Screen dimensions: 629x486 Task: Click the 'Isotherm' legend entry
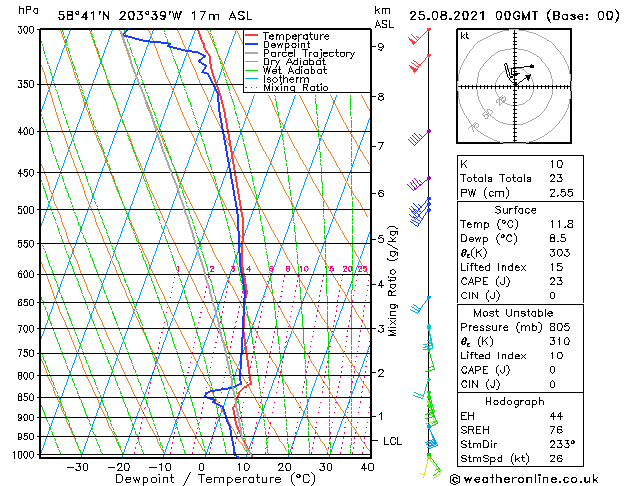pos(286,79)
